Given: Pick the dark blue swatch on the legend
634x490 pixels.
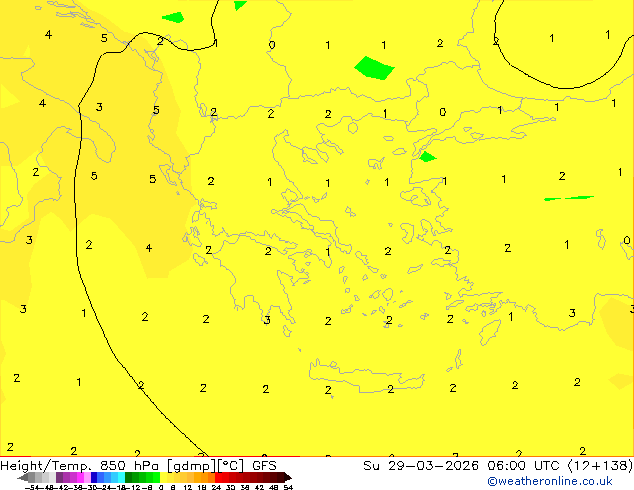Looking at the screenshot, I should coord(94,477).
